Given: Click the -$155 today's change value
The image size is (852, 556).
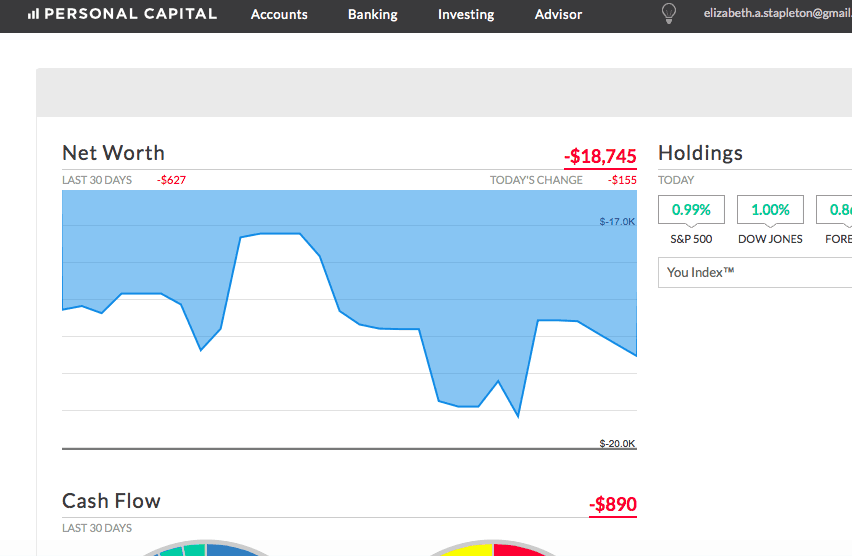Looking at the screenshot, I should pyautogui.click(x=622, y=180).
